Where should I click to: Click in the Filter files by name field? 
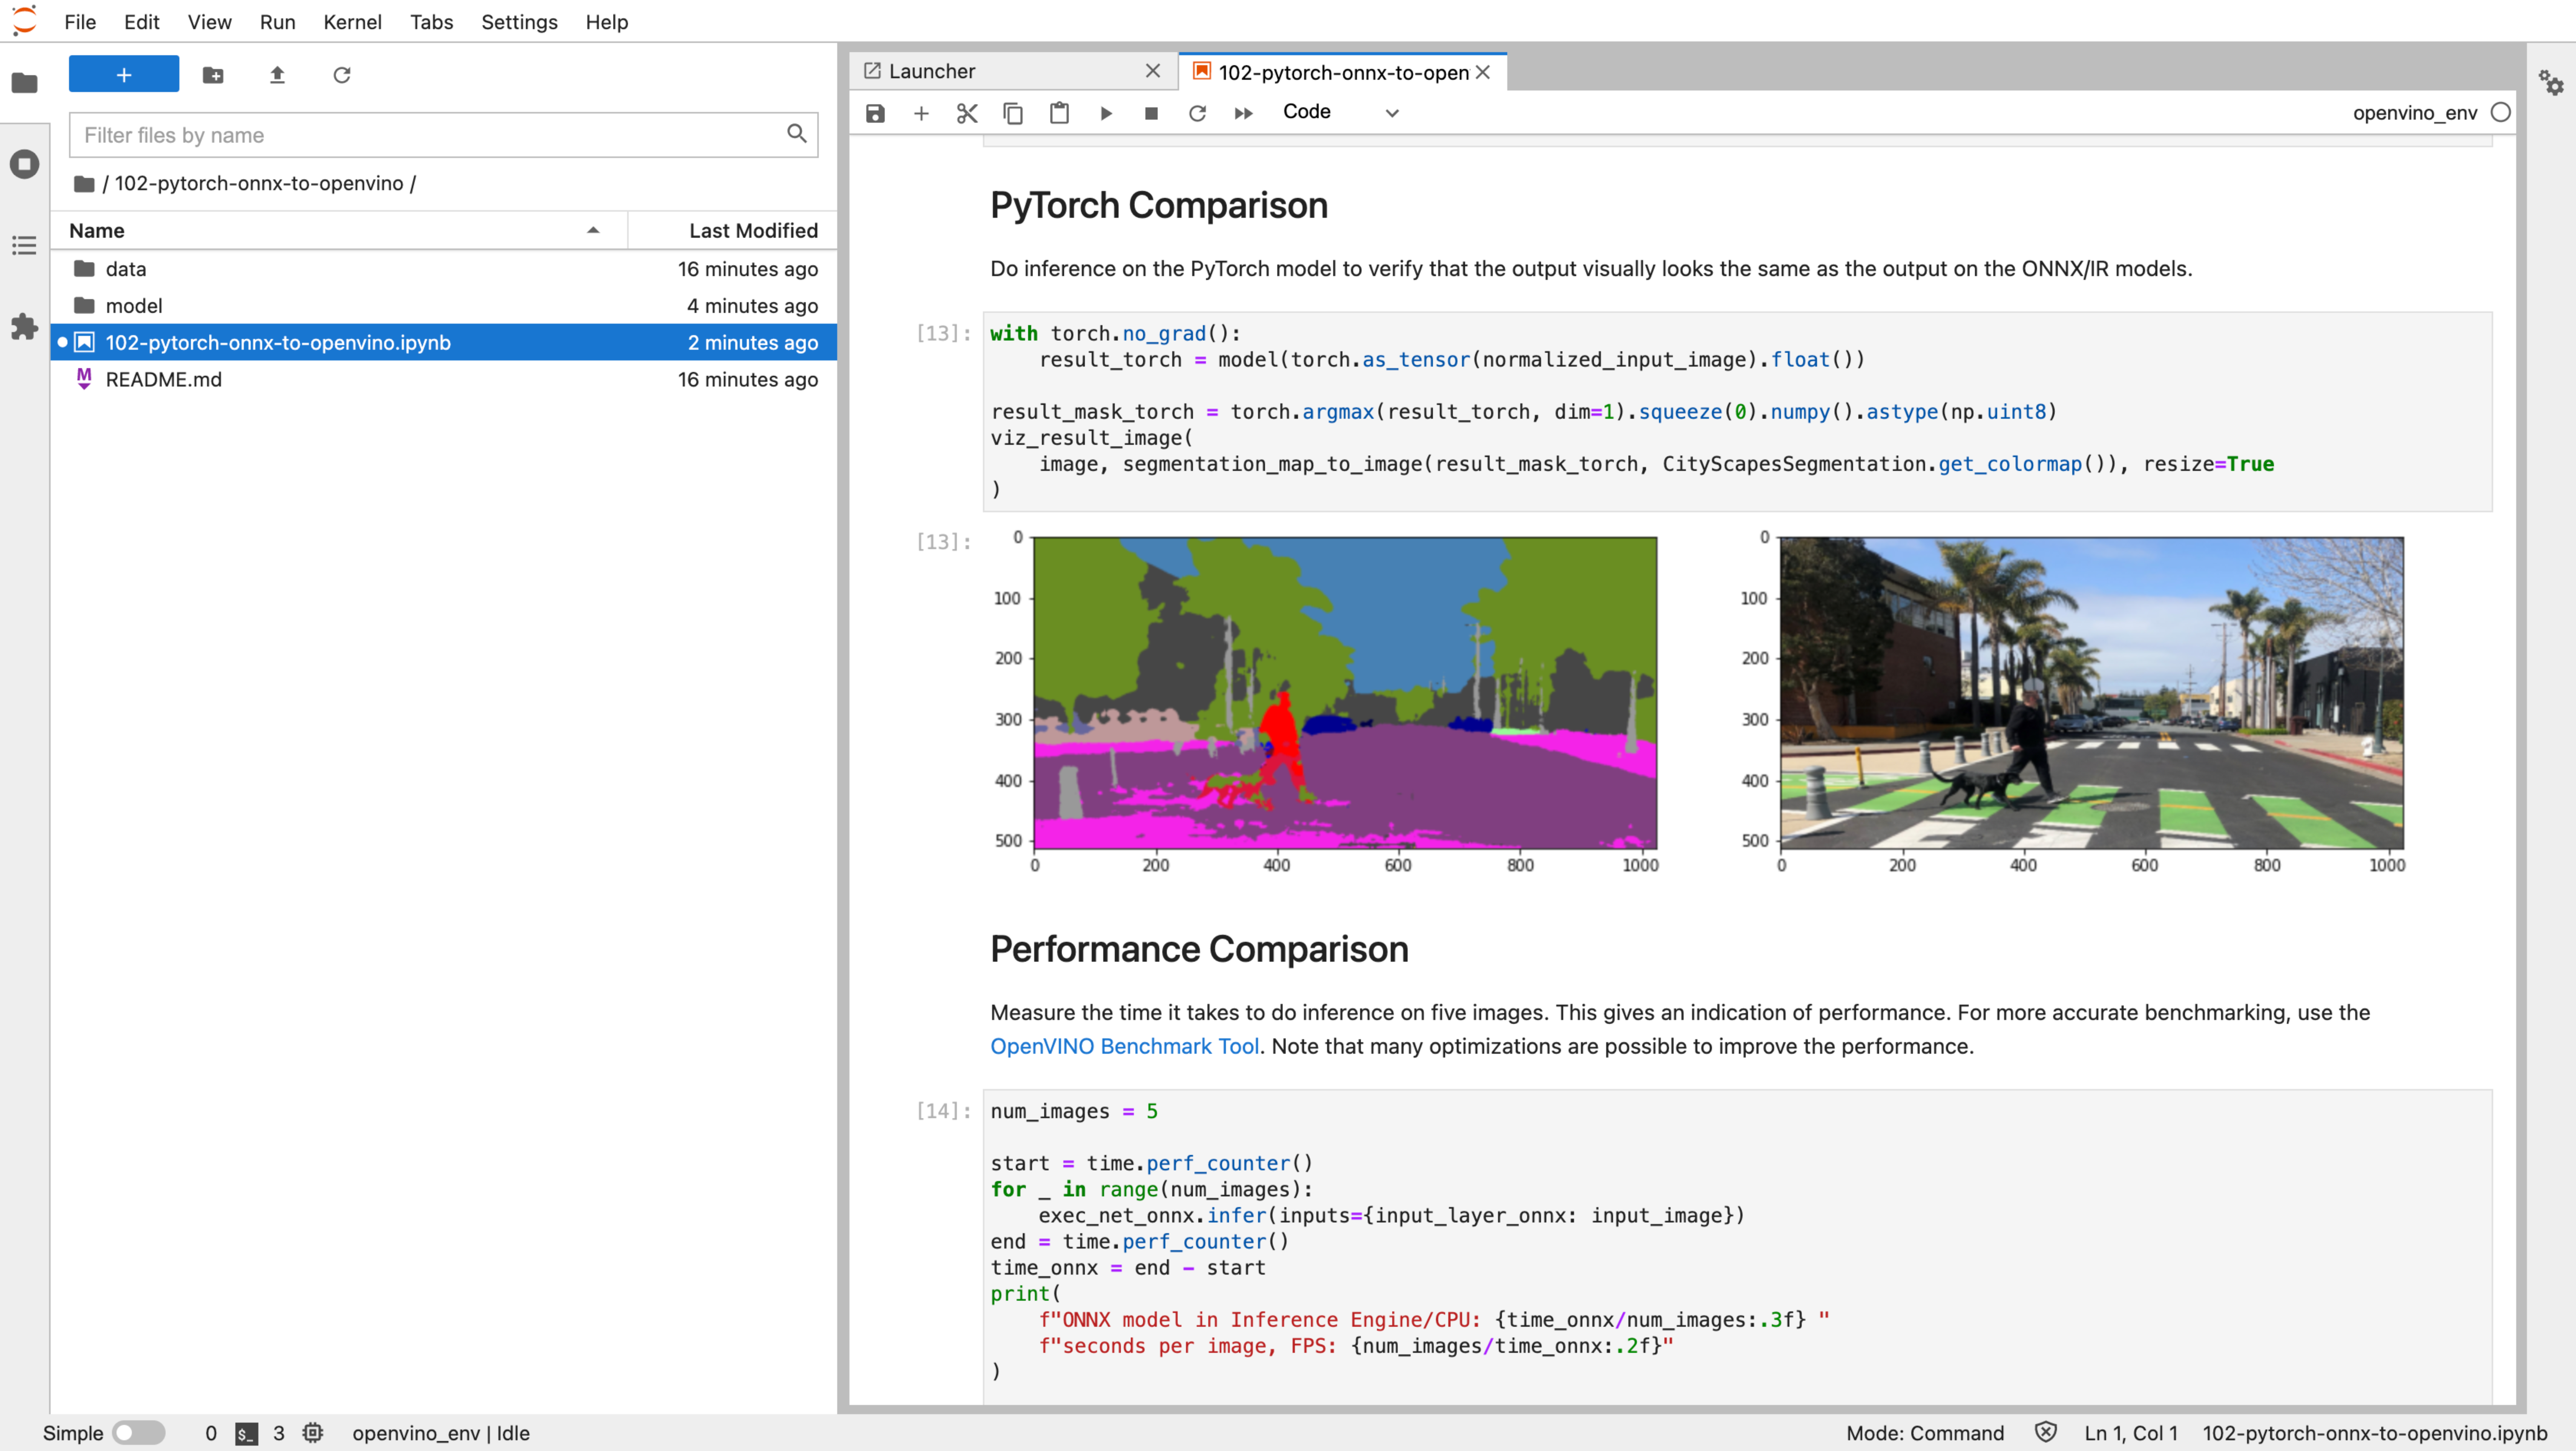(443, 135)
